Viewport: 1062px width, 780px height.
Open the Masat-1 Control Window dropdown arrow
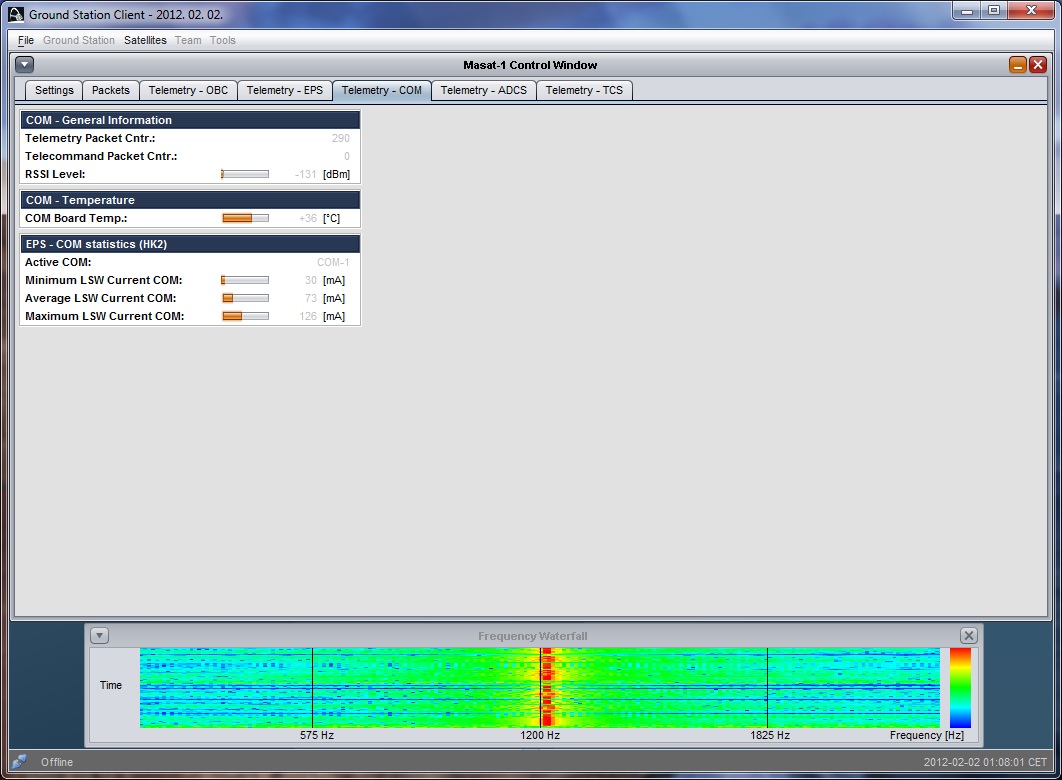[x=24, y=65]
